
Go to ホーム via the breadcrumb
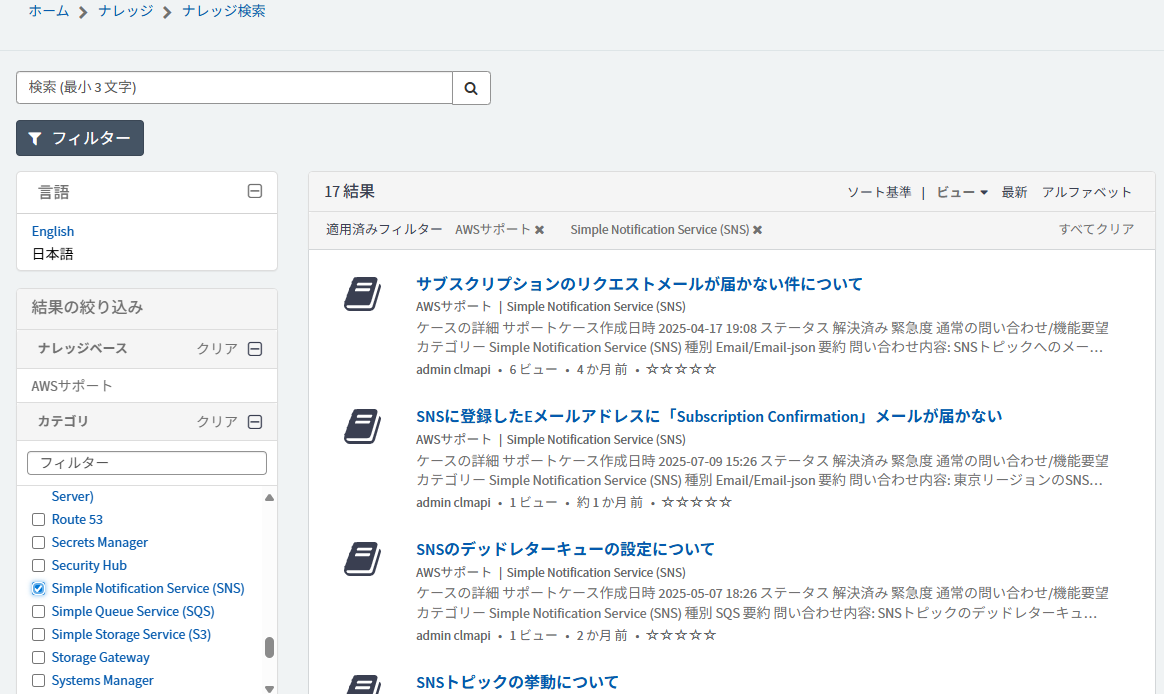[48, 11]
